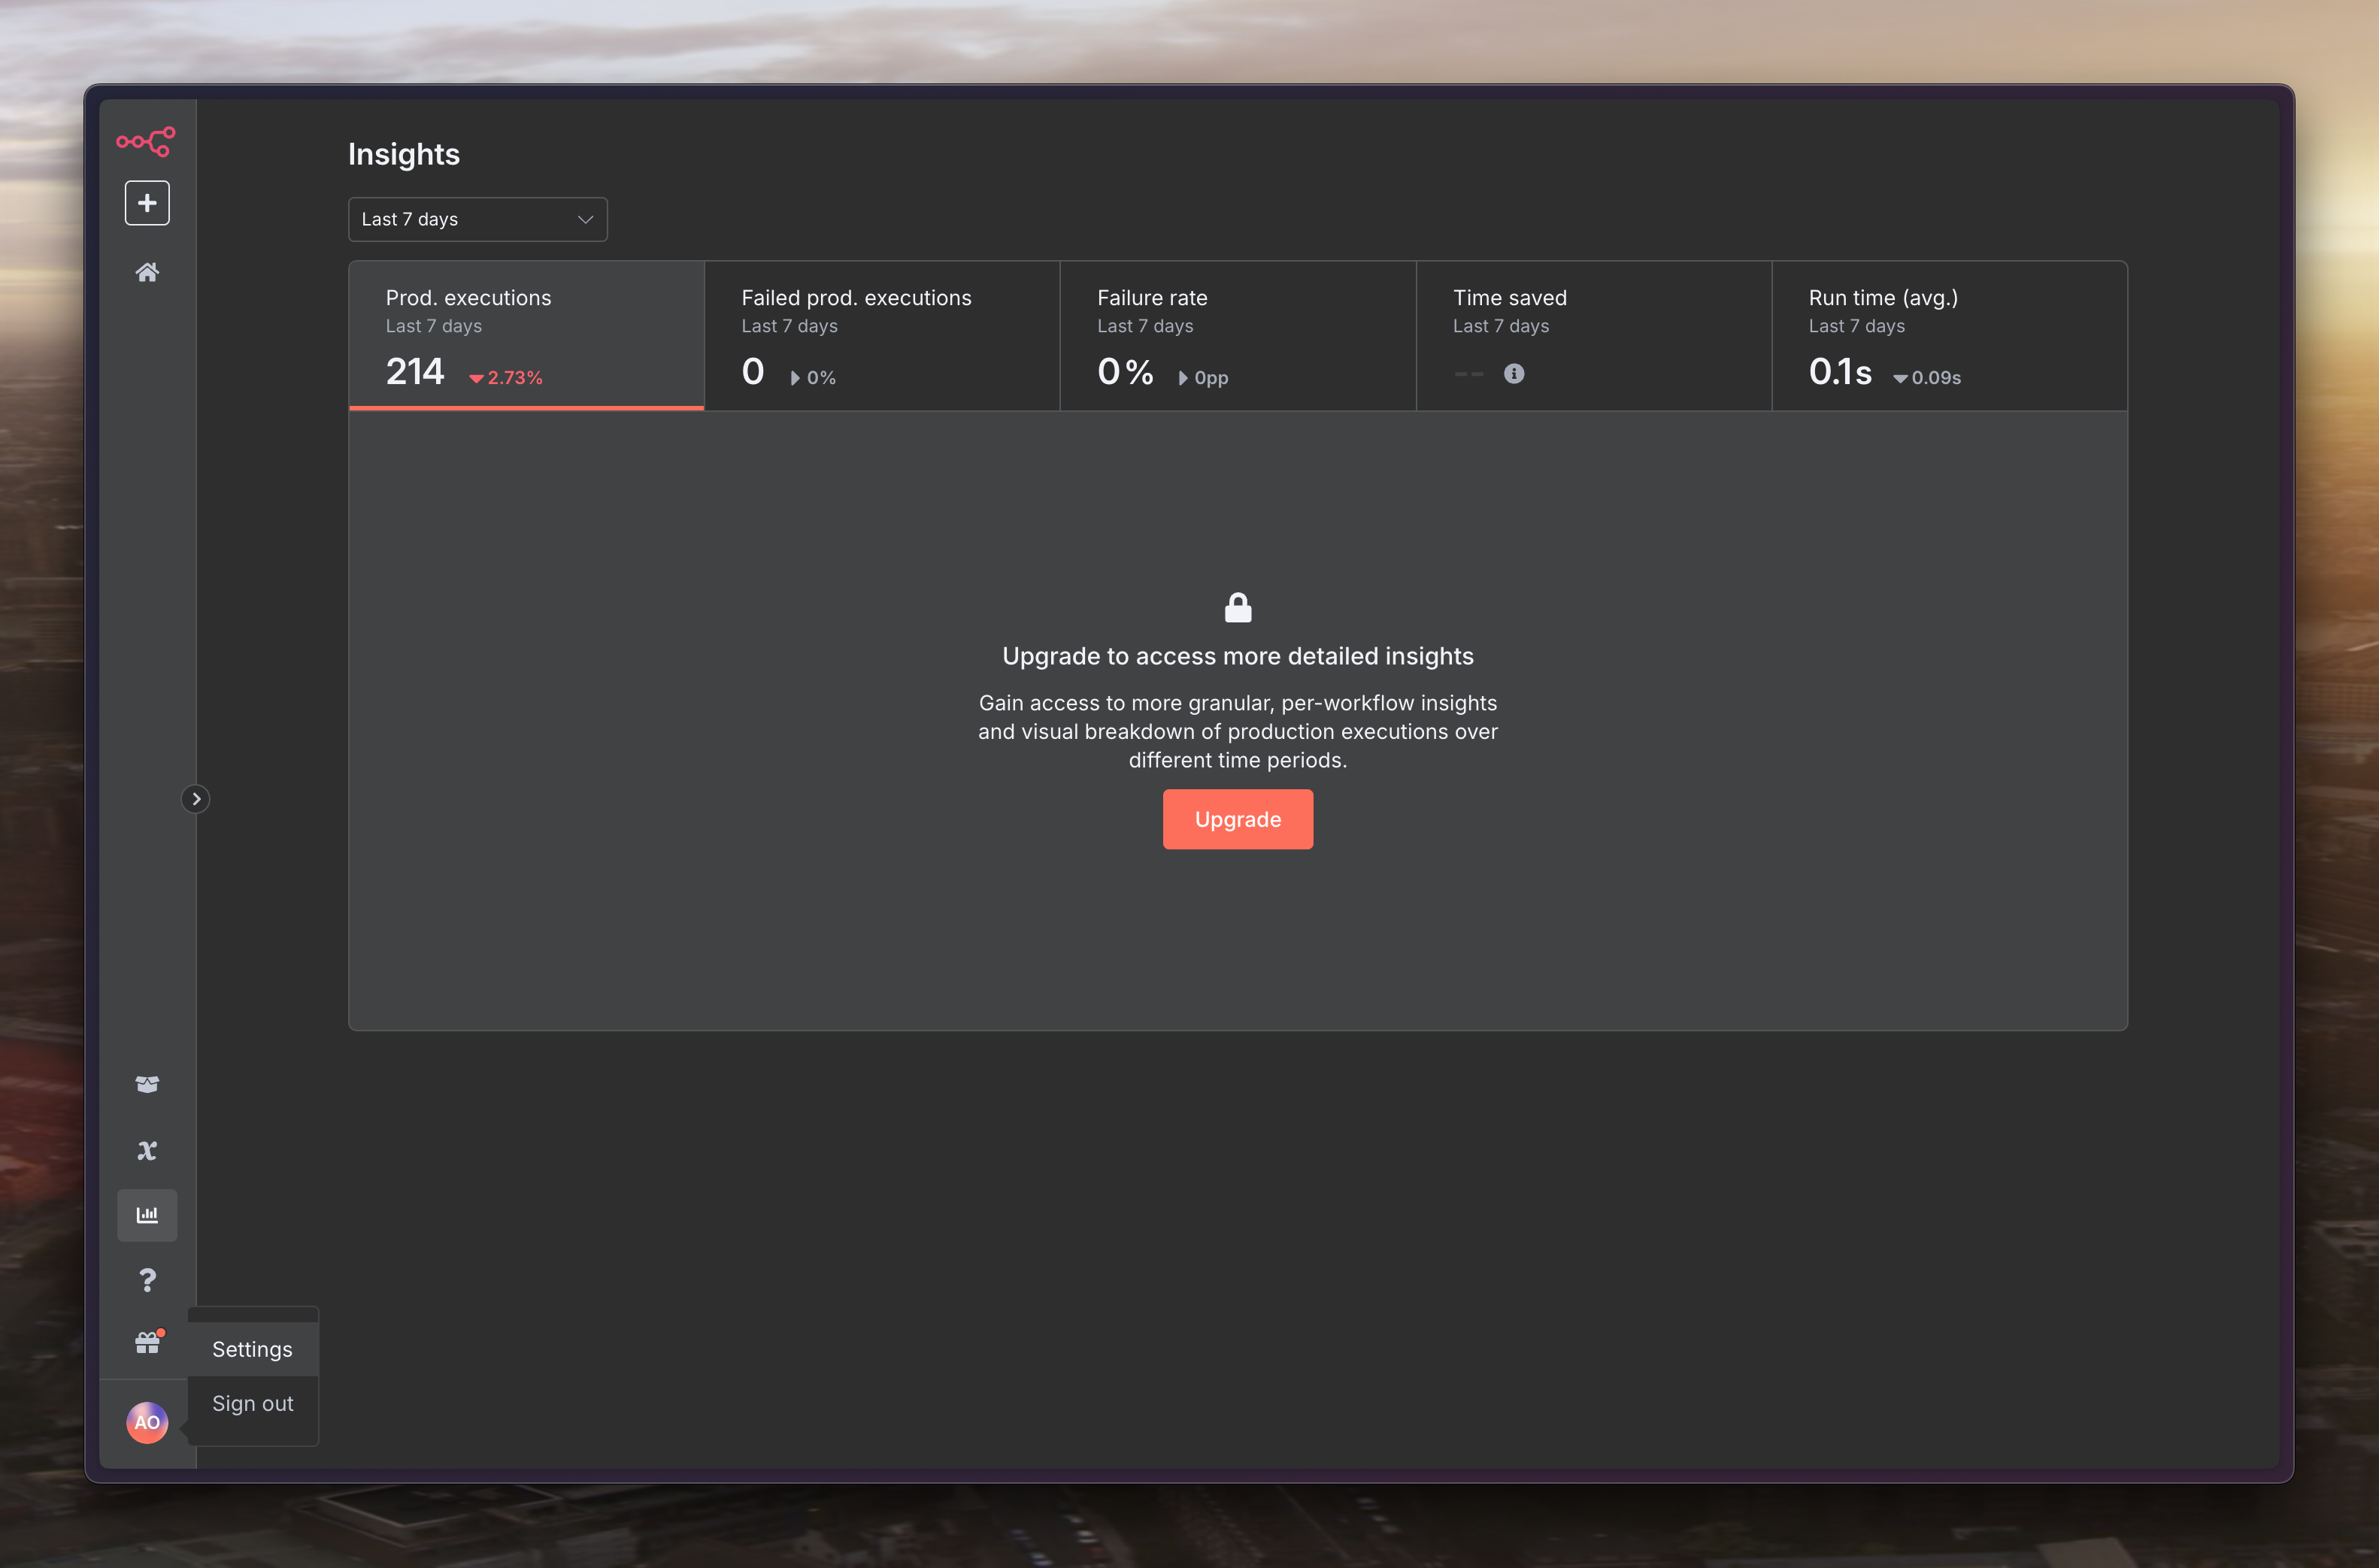Image resolution: width=2379 pixels, height=1568 pixels.
Task: Select the Prod. executions tab
Action: (x=526, y=336)
